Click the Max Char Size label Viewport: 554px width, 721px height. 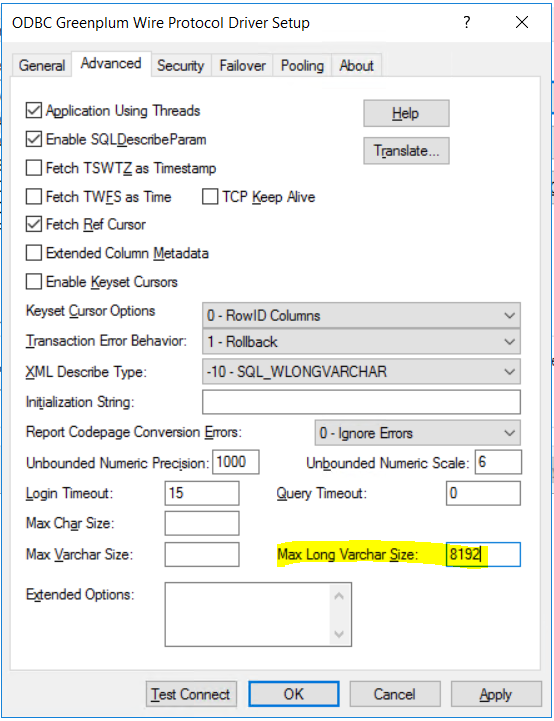[x=70, y=523]
